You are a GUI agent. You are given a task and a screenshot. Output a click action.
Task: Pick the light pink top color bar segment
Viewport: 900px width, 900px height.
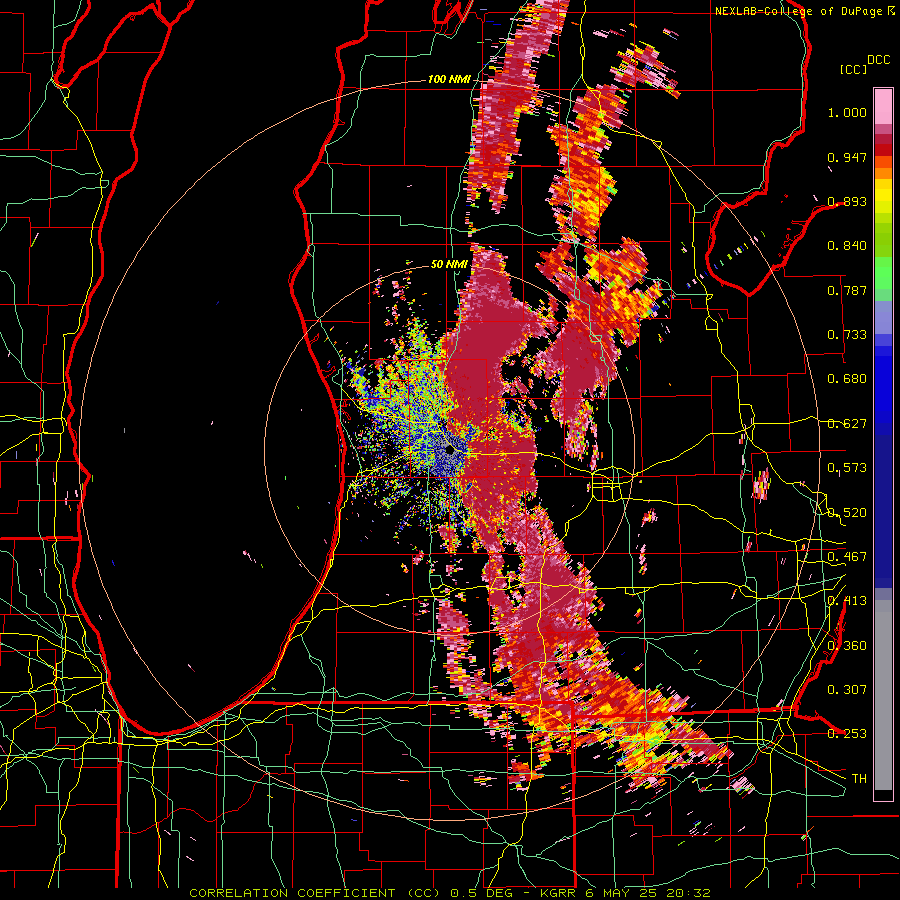pyautogui.click(x=883, y=106)
